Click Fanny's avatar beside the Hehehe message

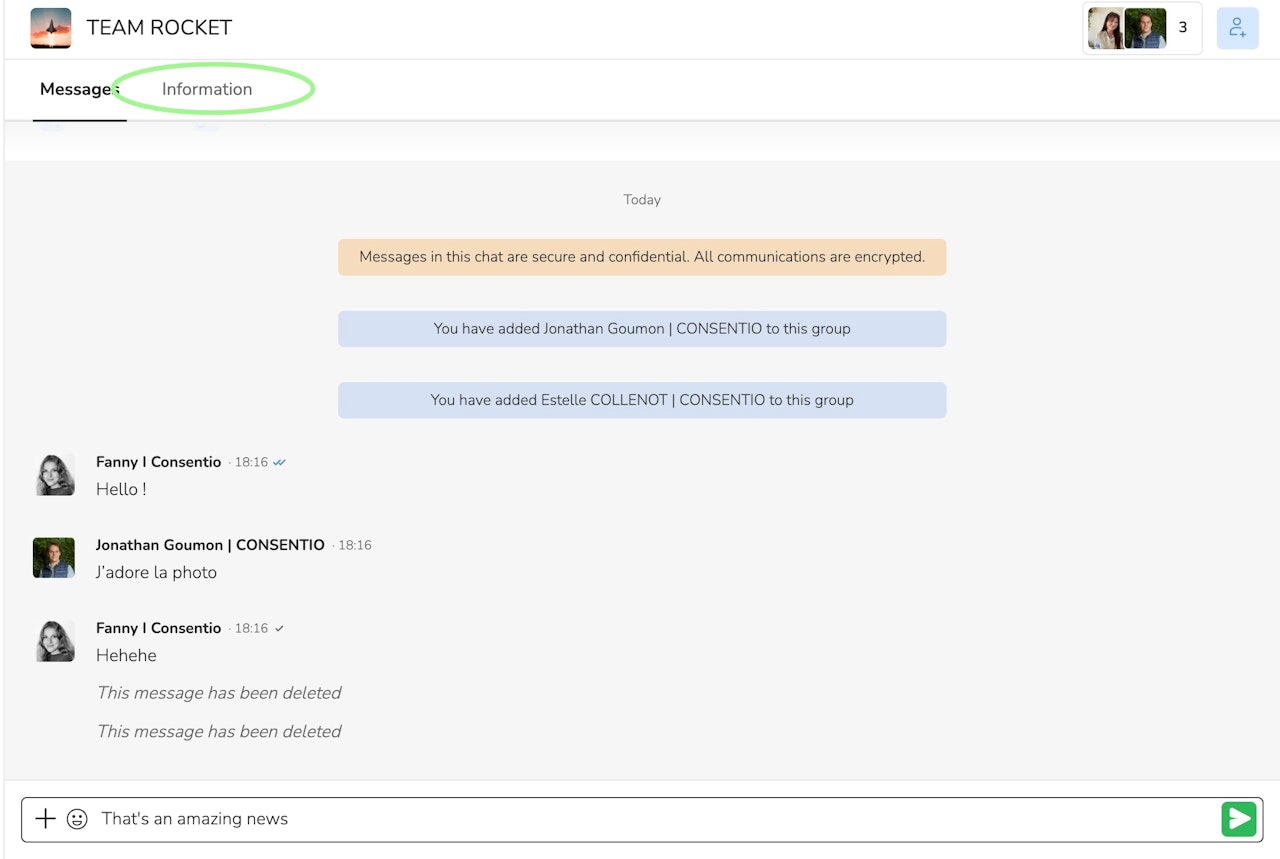[55, 641]
